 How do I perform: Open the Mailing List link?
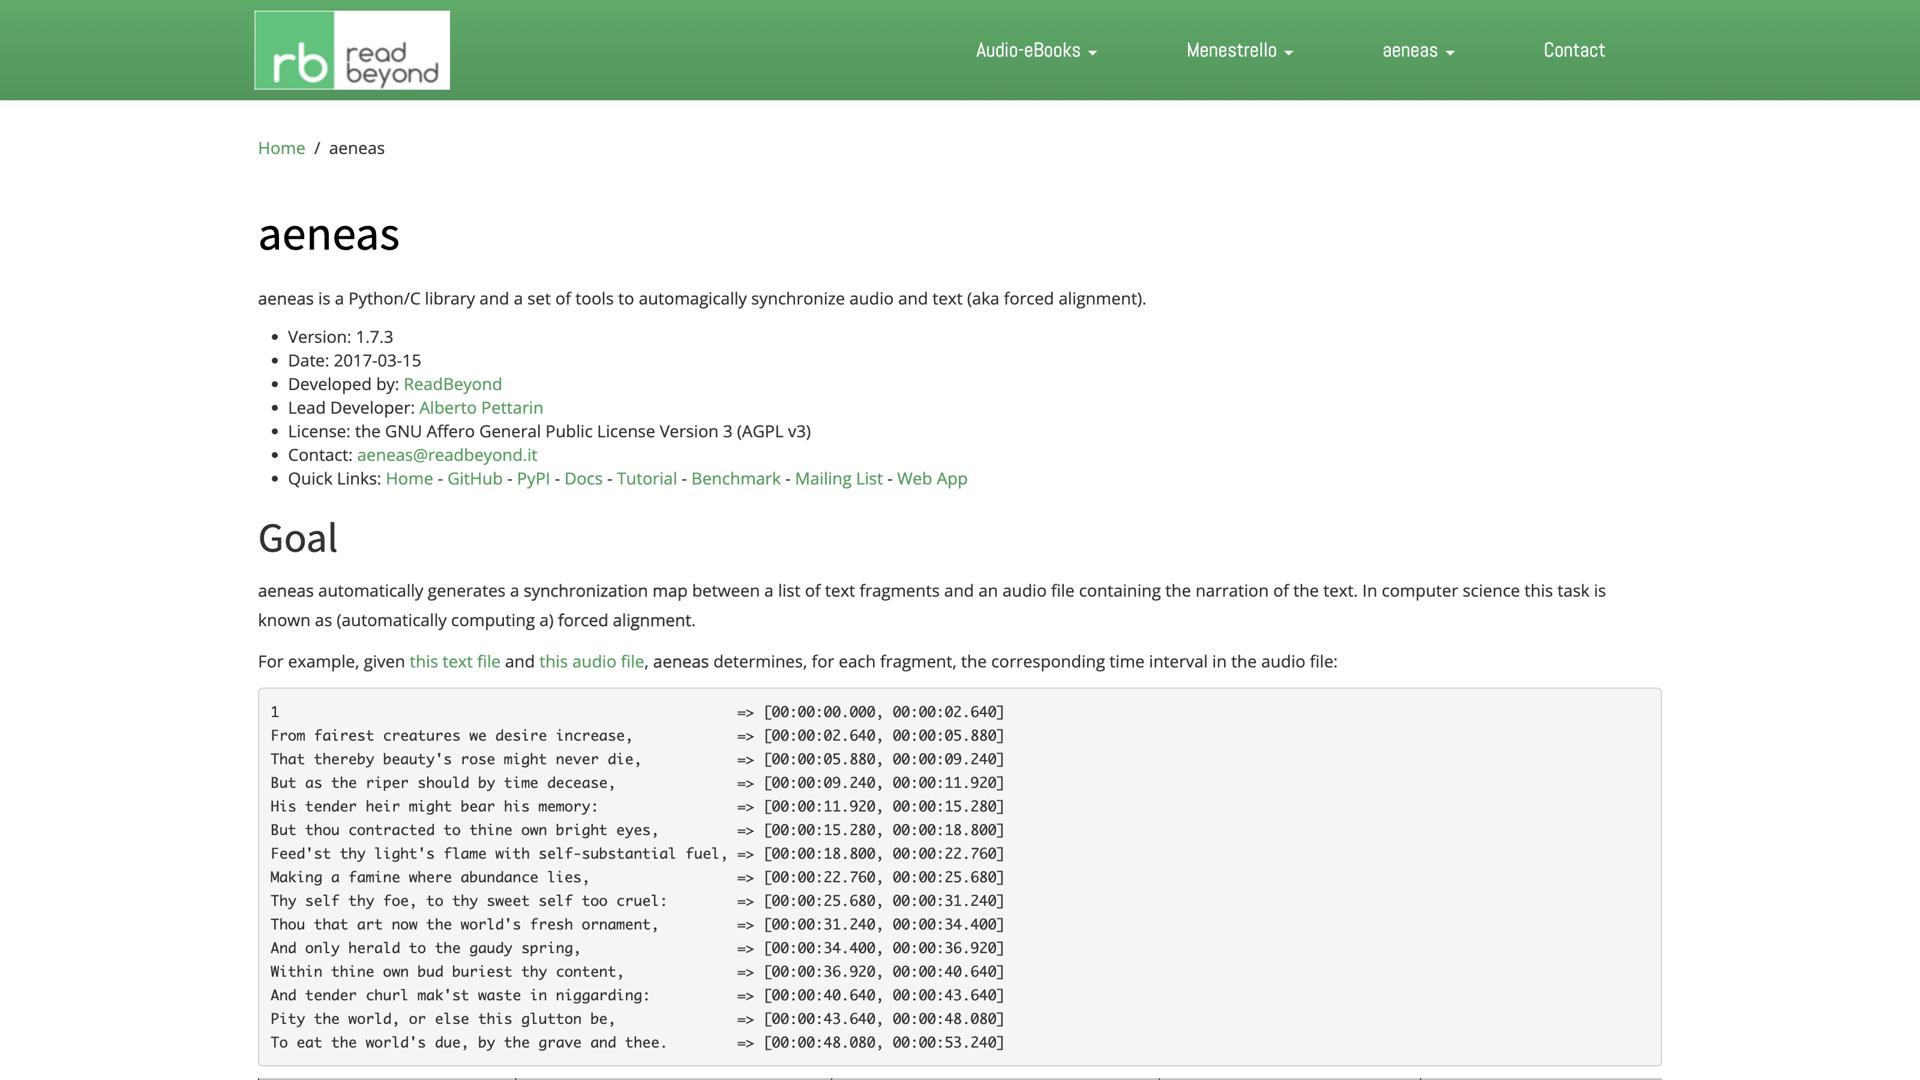coord(838,479)
